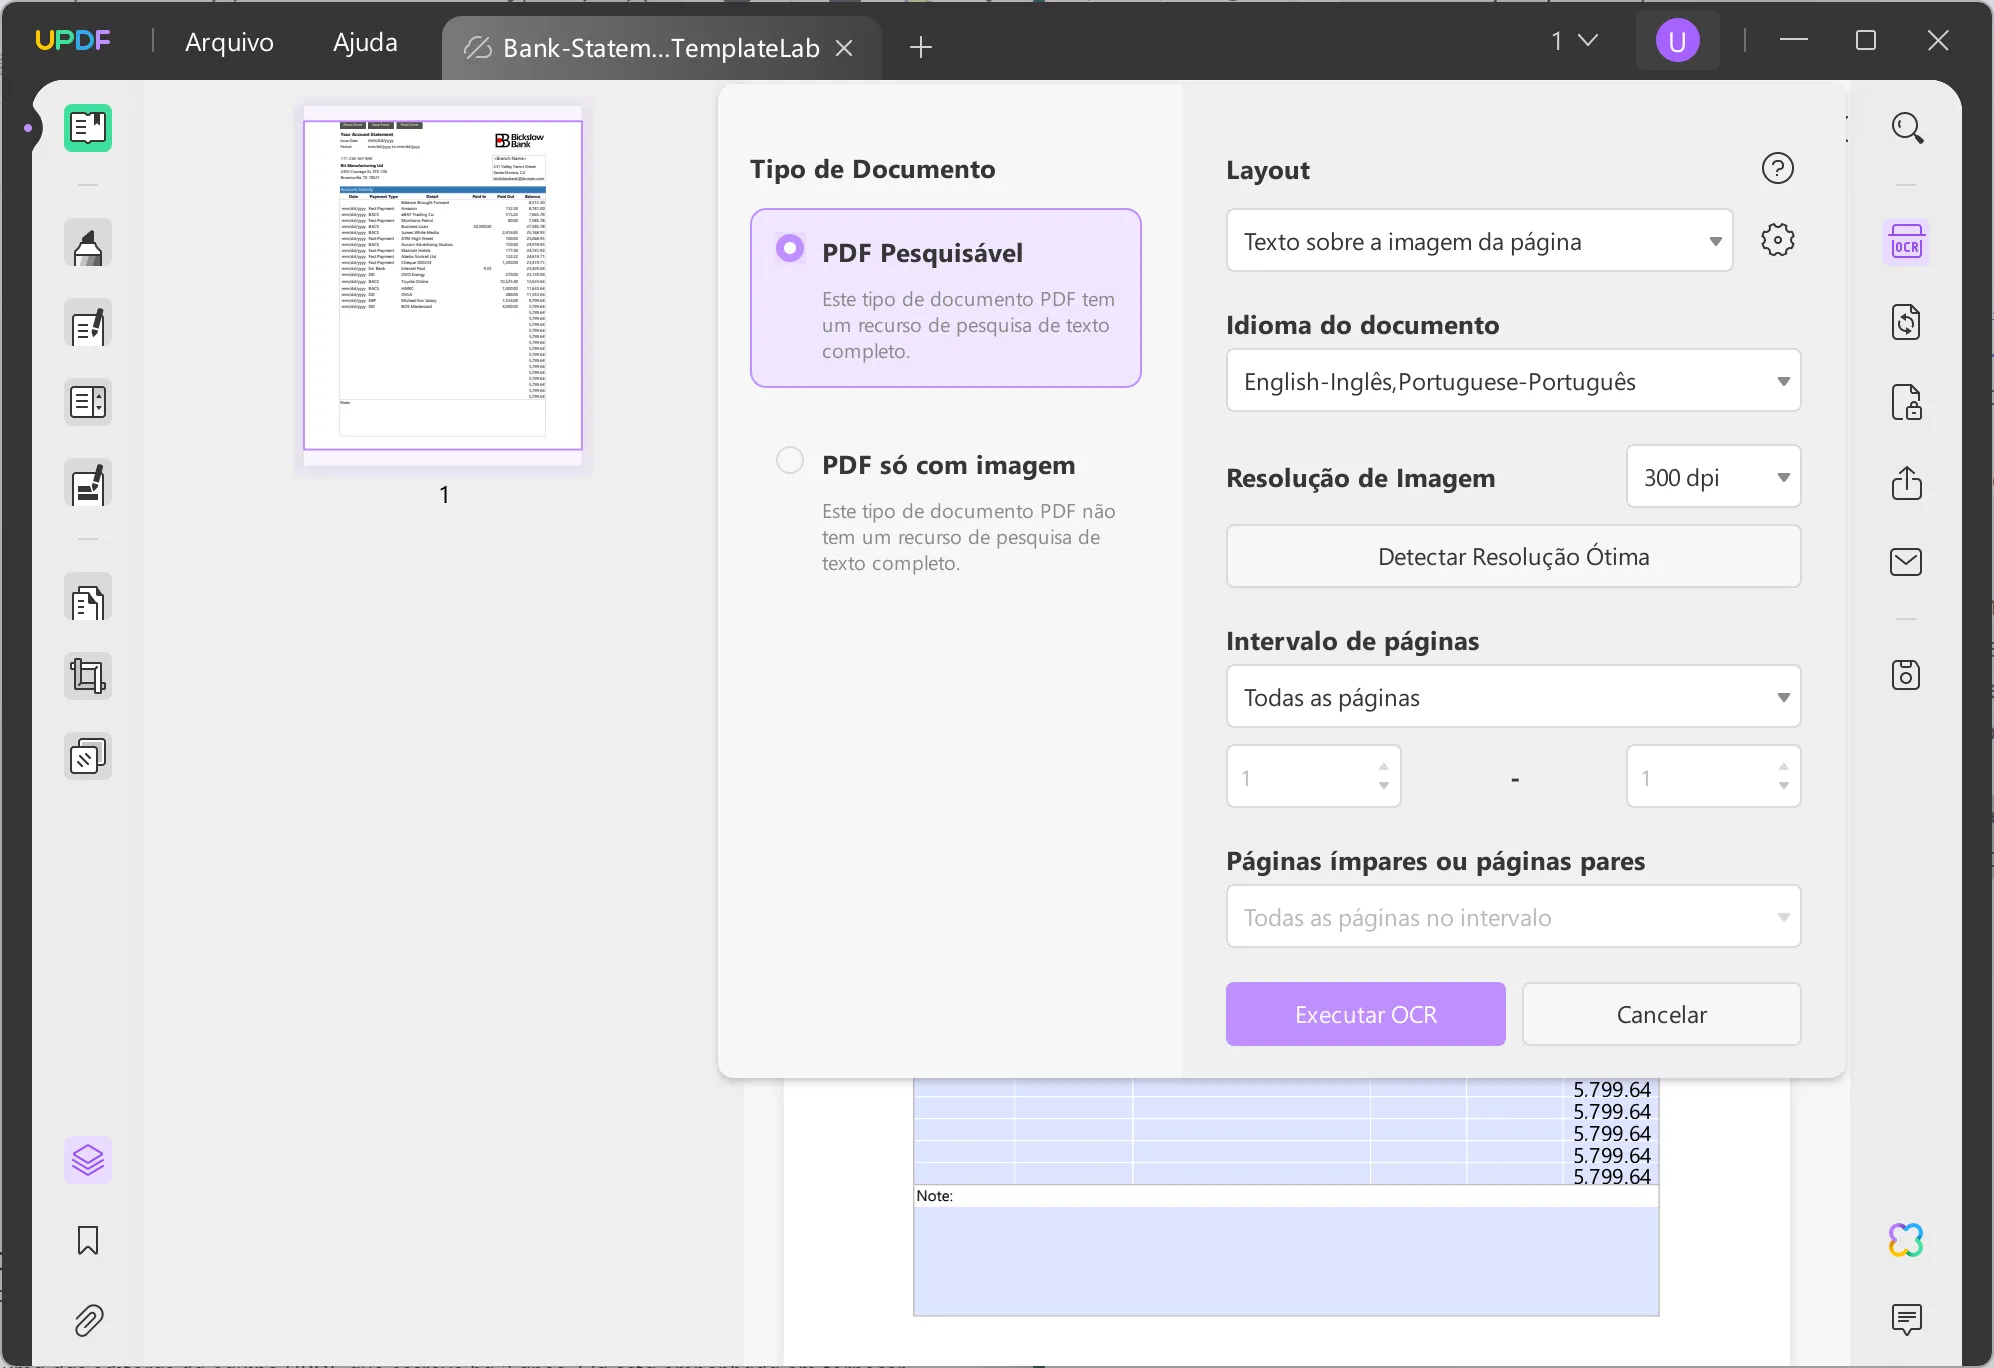Select page 1 thumbnail
Screen dimensions: 1994x1368
point(443,286)
